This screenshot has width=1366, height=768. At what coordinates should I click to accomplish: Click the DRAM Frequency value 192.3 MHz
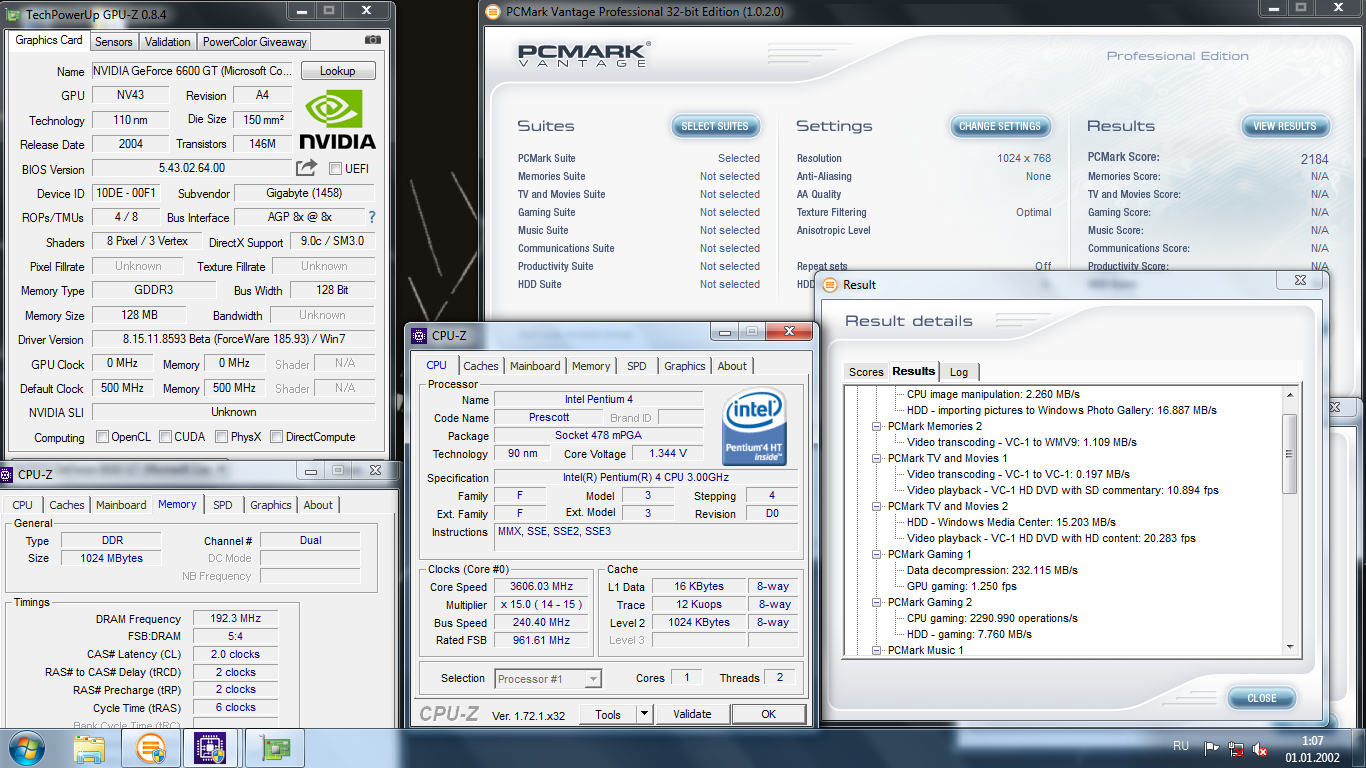[x=236, y=619]
